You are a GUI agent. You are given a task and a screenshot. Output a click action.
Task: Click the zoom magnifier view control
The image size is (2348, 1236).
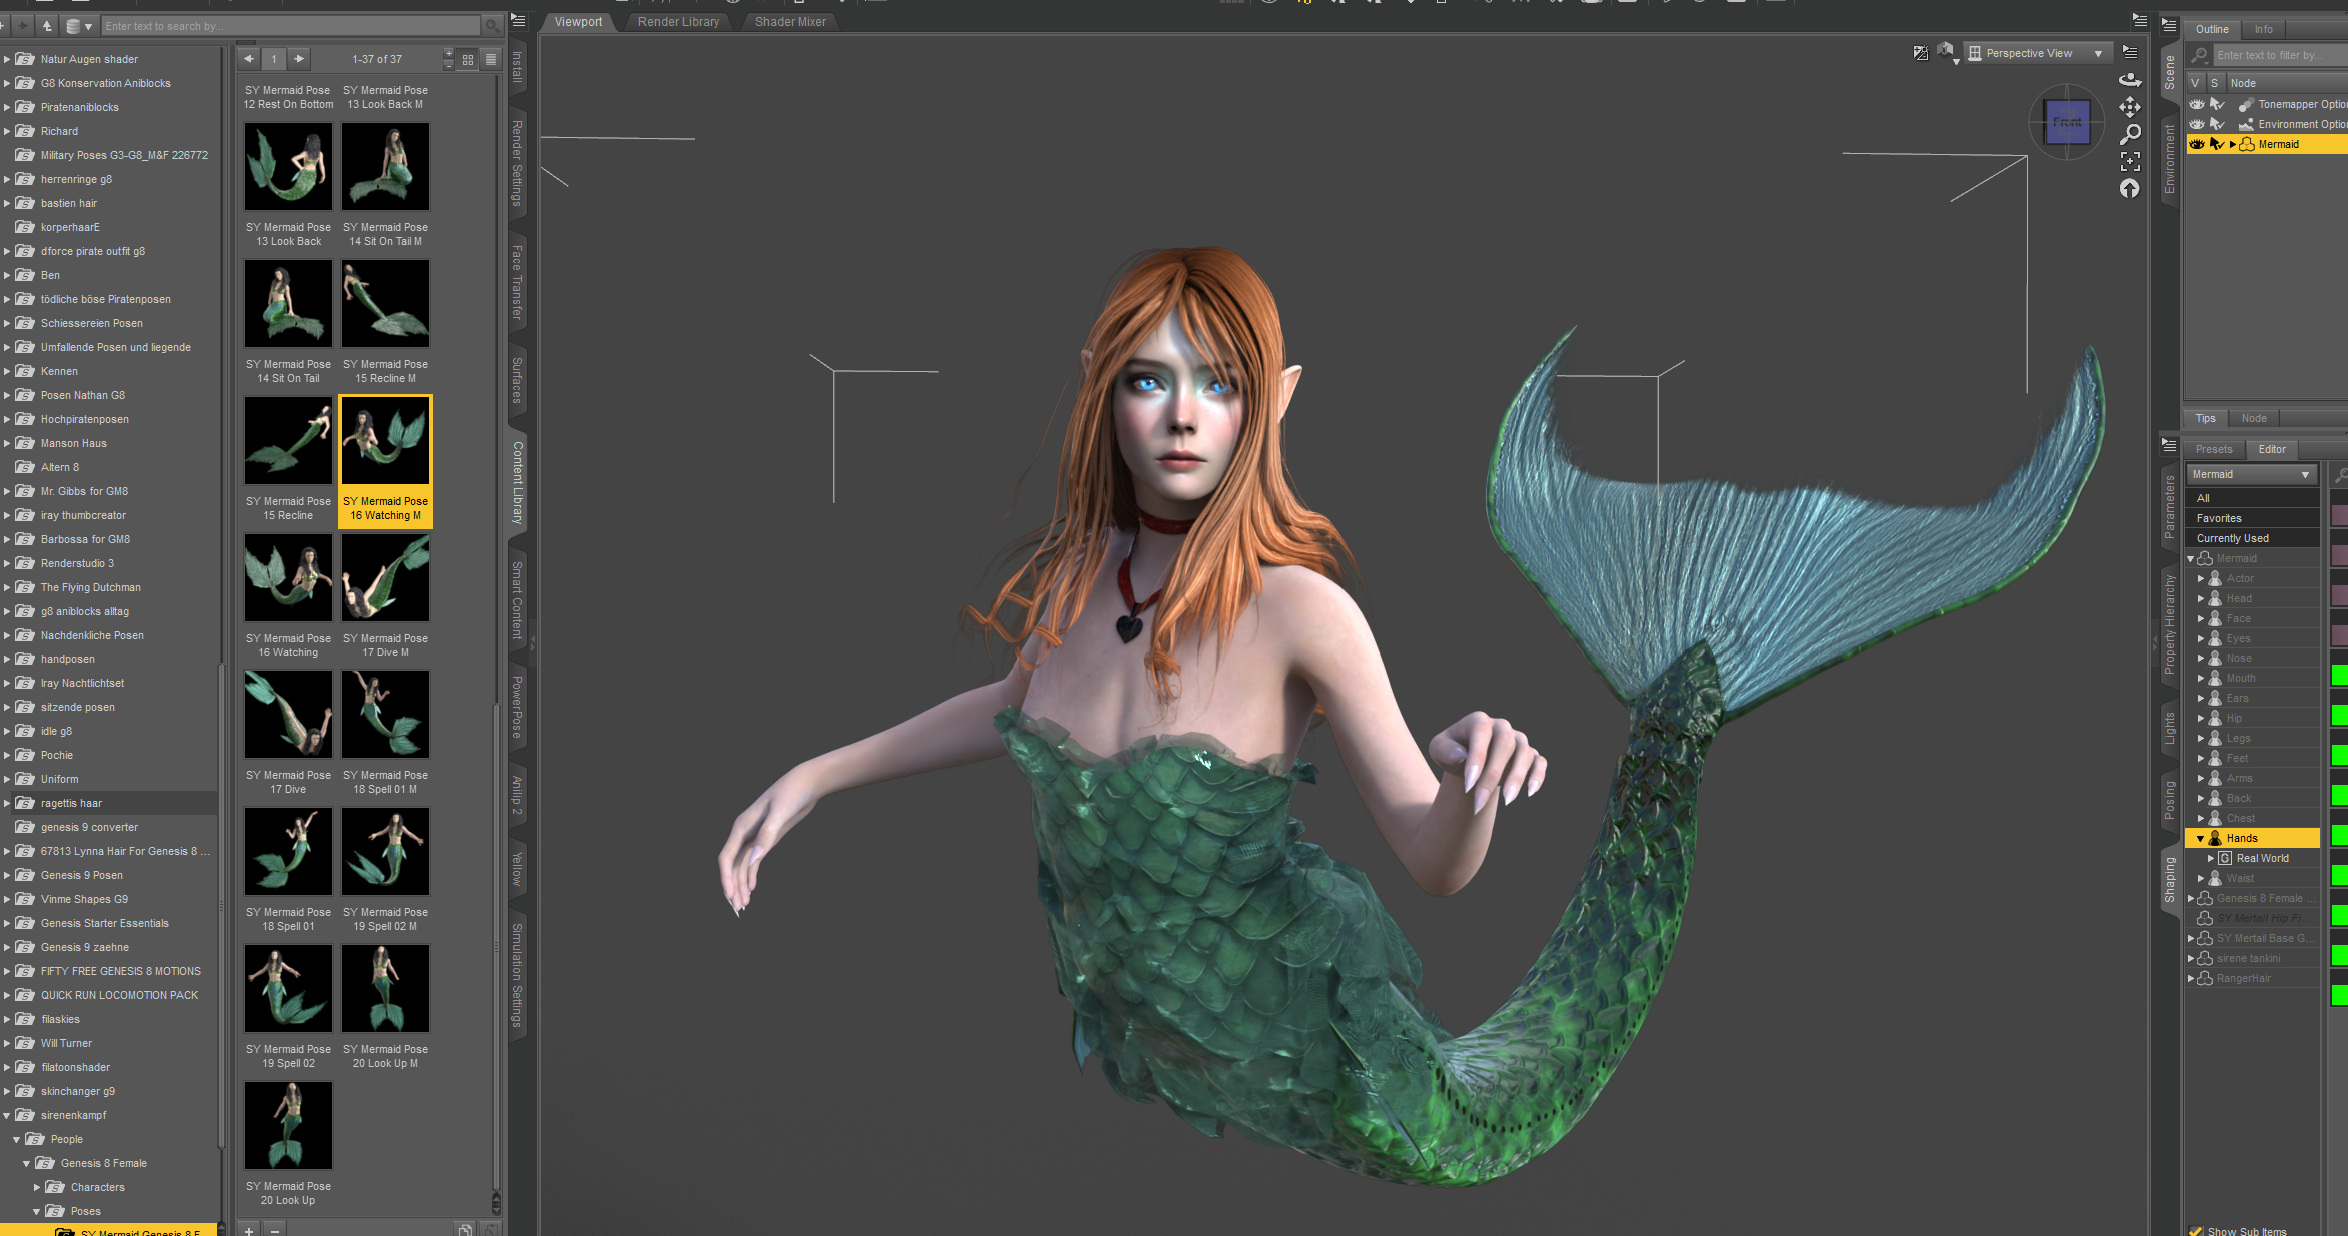tap(2130, 133)
